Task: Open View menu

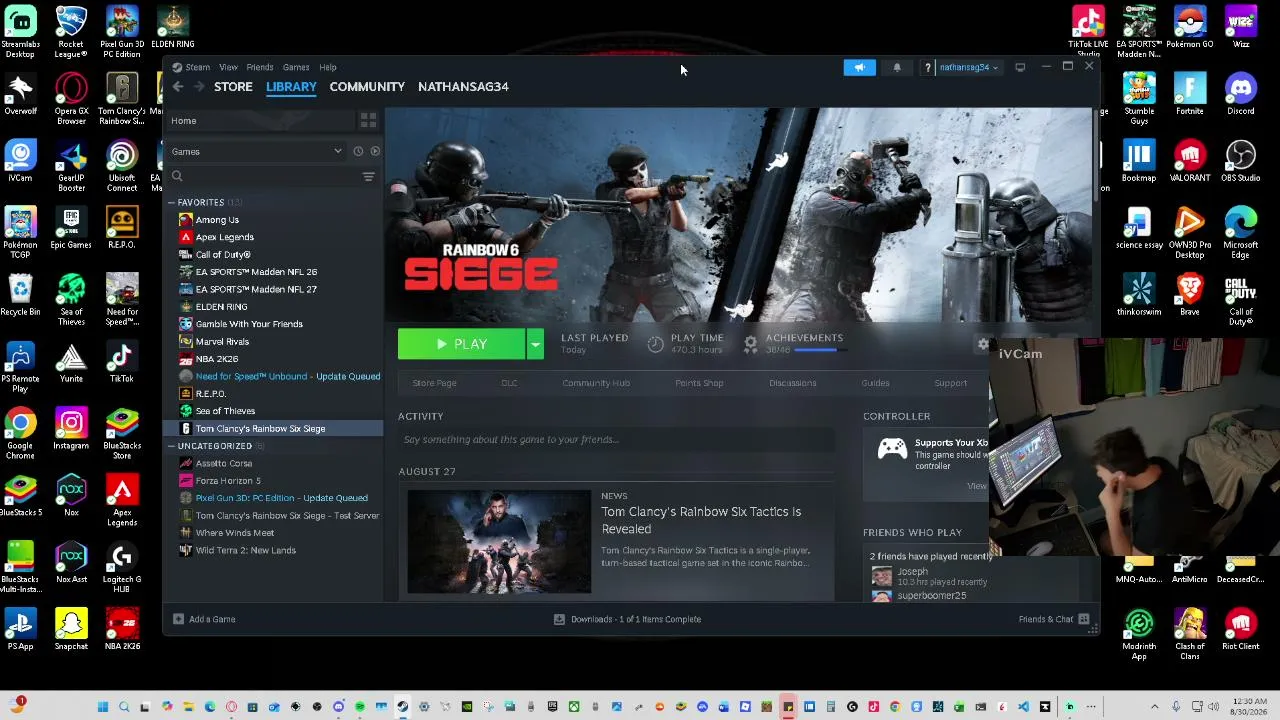Action: [x=228, y=68]
